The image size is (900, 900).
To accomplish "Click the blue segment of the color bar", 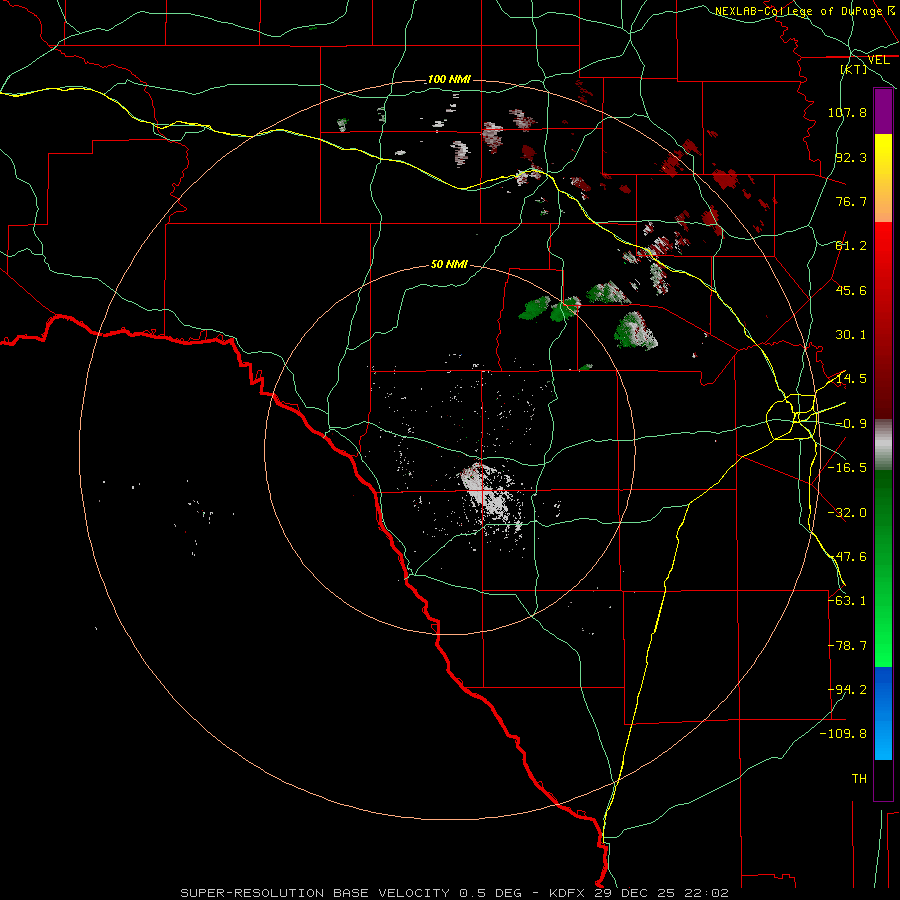I will pos(883,713).
